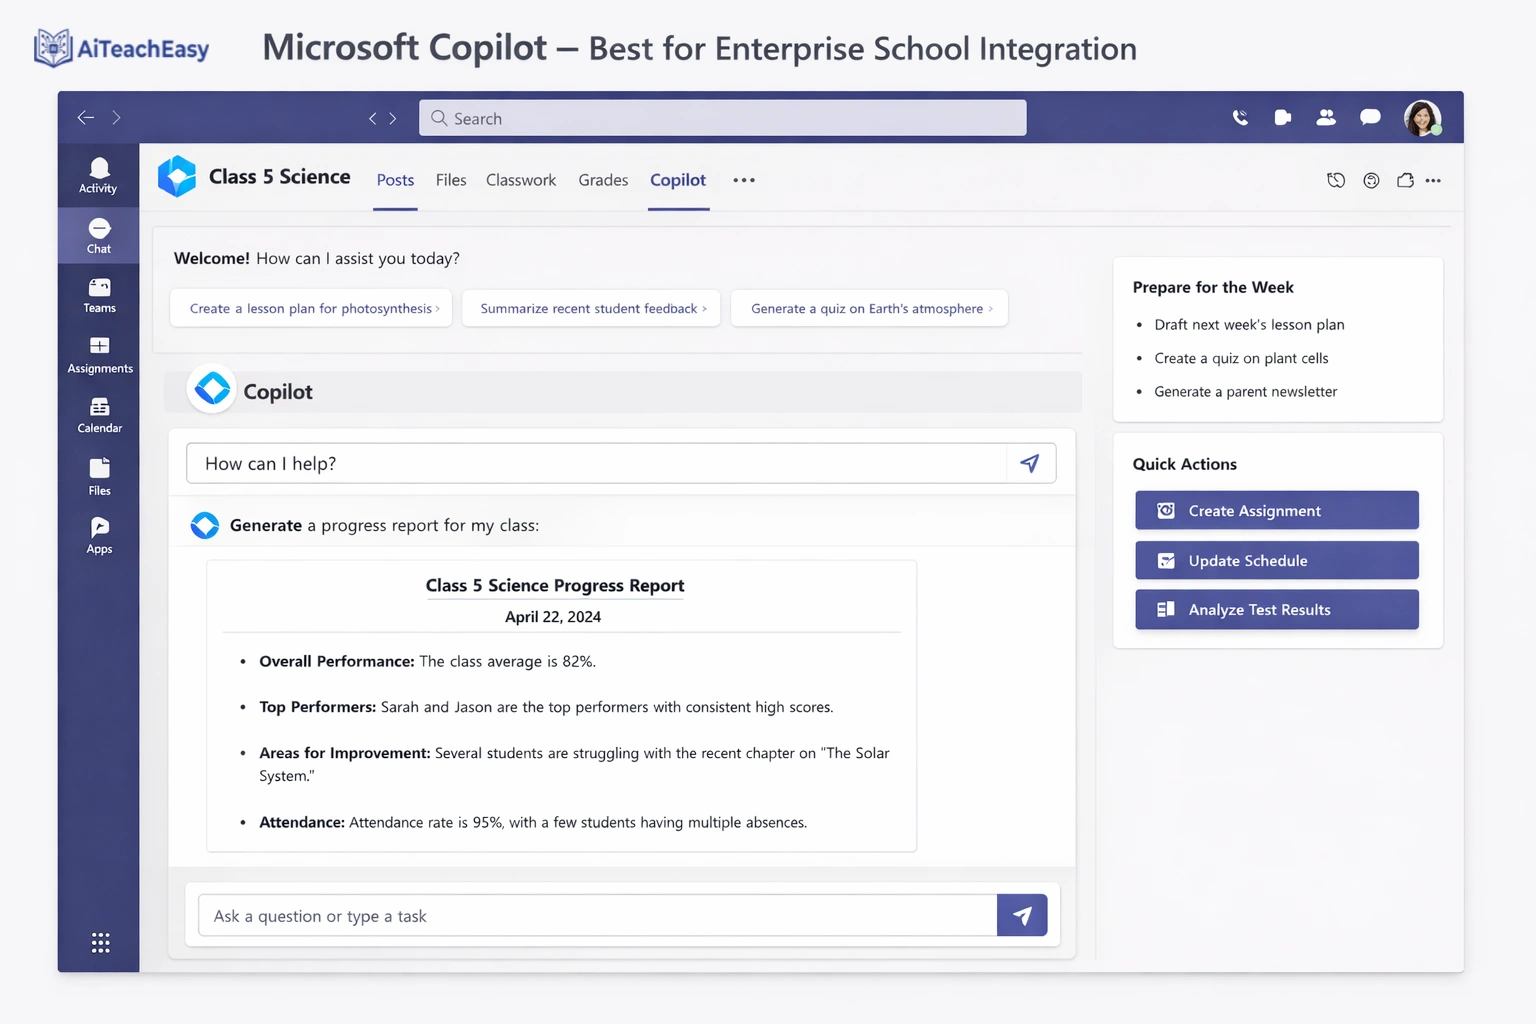Switch to the Copilot tab
The width and height of the screenshot is (1536, 1024).
coord(678,180)
